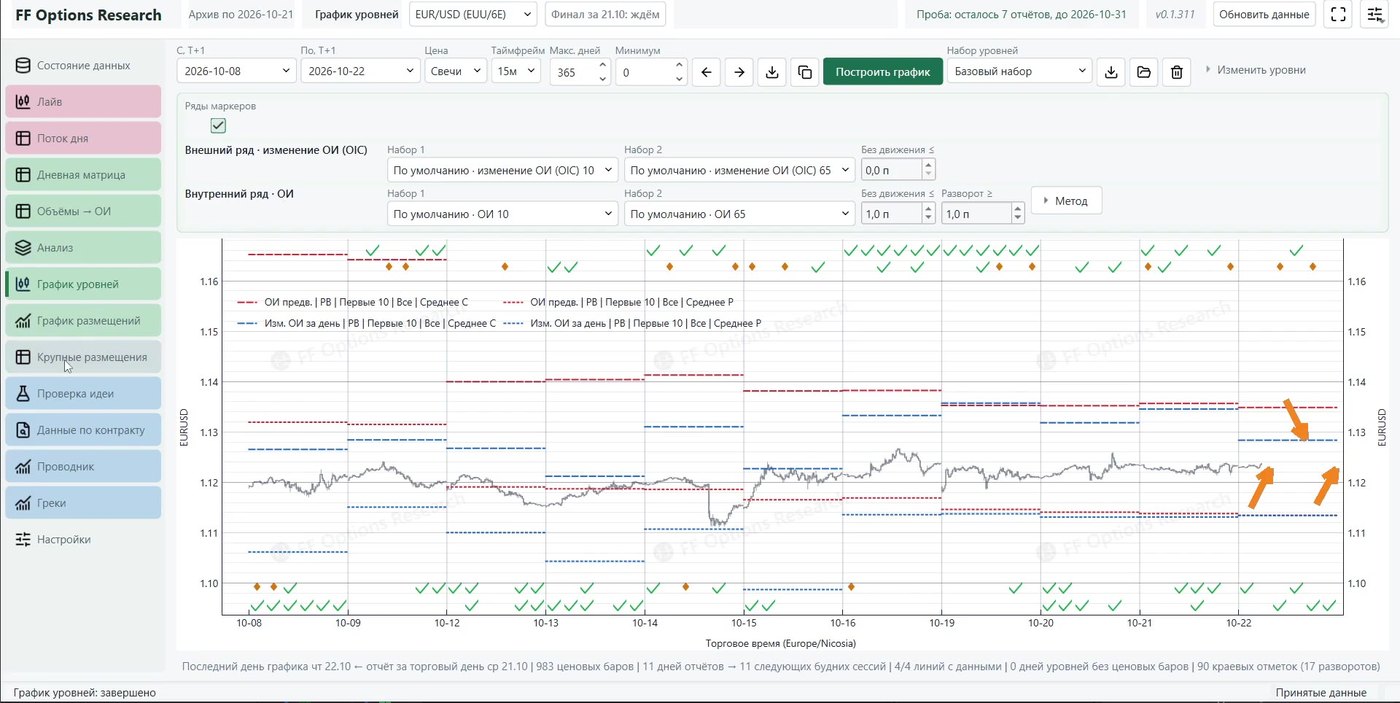
Task: Open the Цена dropdown set to Свечи
Action: click(455, 72)
